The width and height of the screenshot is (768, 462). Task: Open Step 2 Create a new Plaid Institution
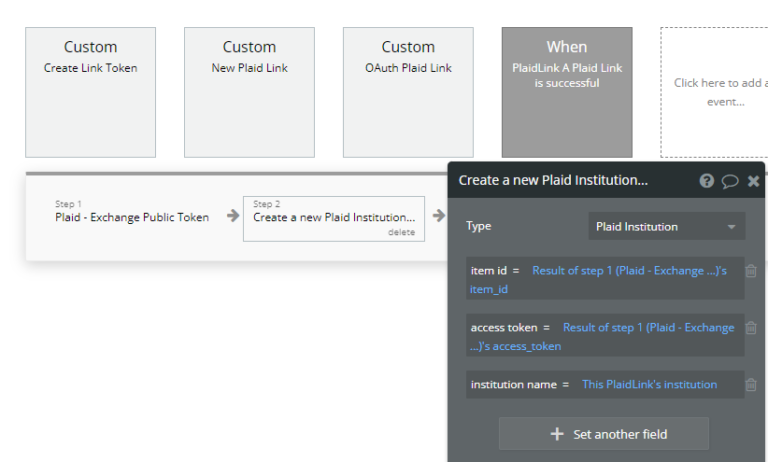334,219
